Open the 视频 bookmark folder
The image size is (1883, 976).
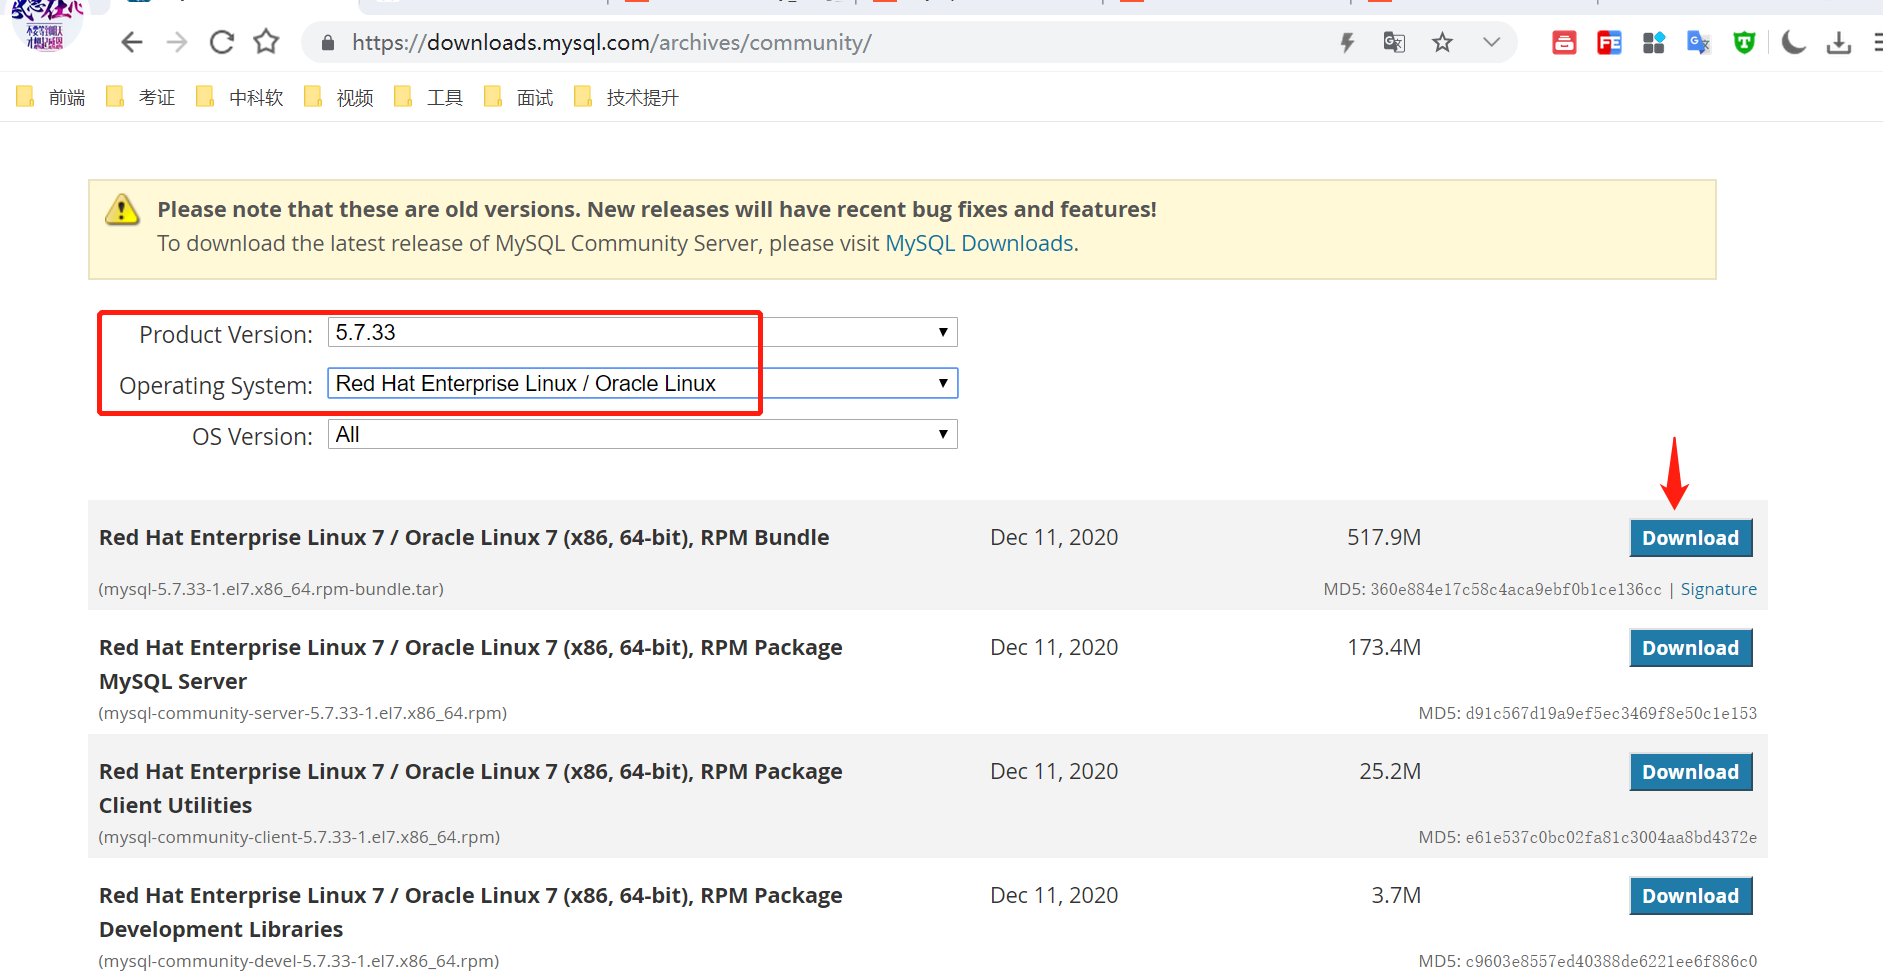pyautogui.click(x=339, y=97)
